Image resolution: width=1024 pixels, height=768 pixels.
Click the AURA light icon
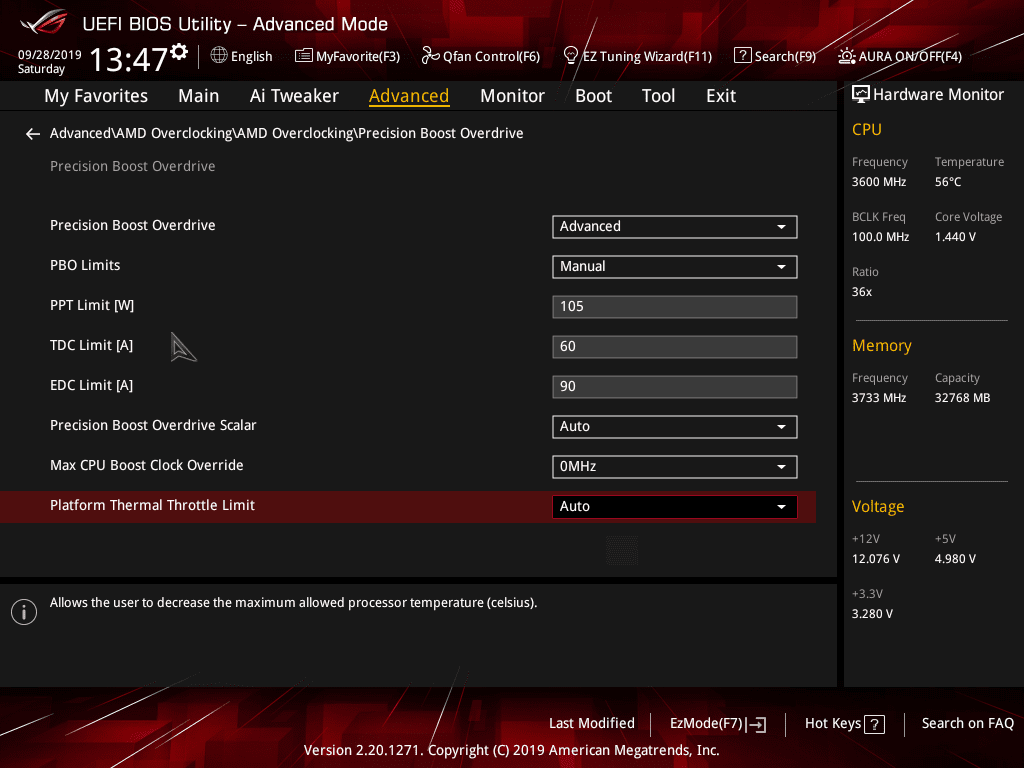point(846,56)
